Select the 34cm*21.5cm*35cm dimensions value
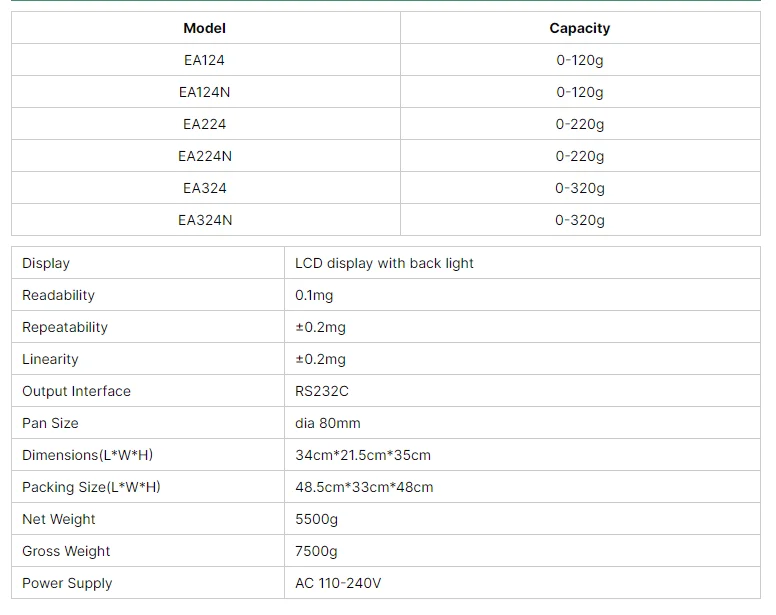Screen dimensions: 776x615 point(363,455)
